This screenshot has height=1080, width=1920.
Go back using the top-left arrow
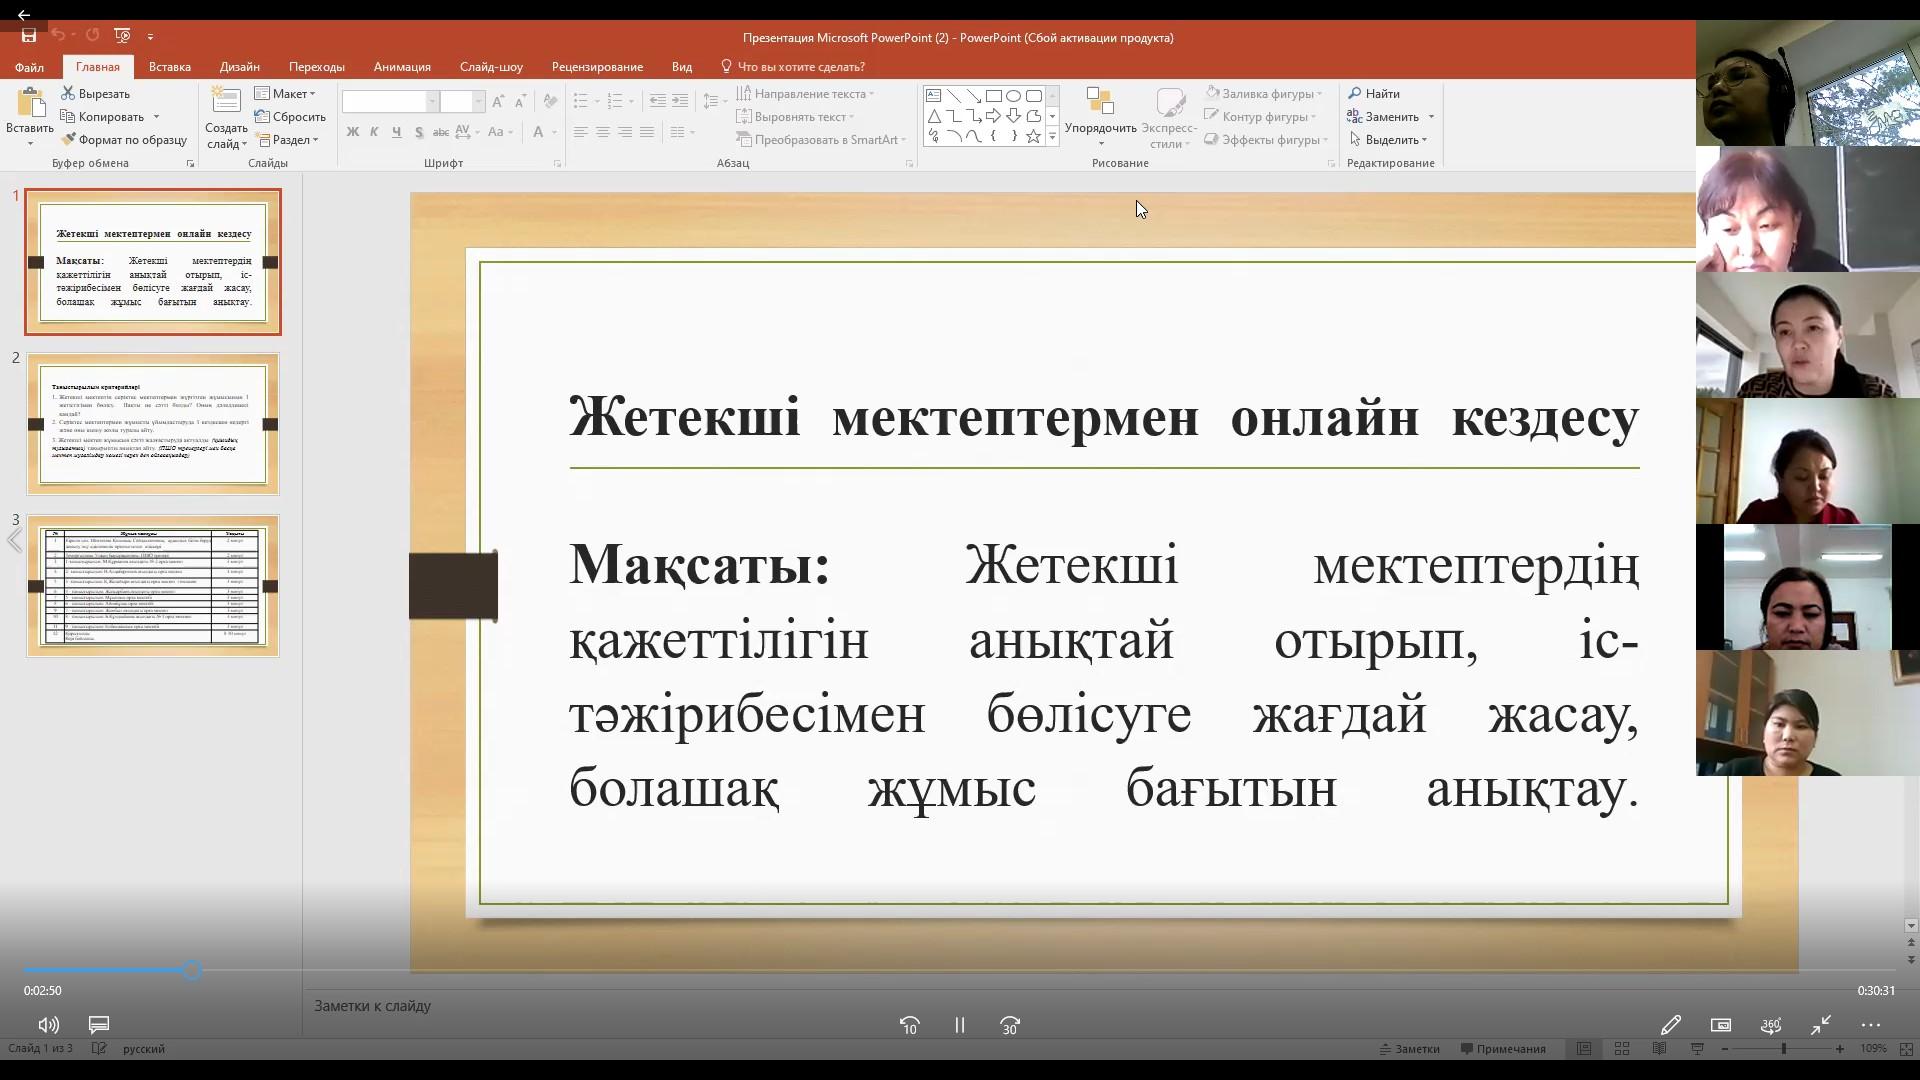[23, 15]
